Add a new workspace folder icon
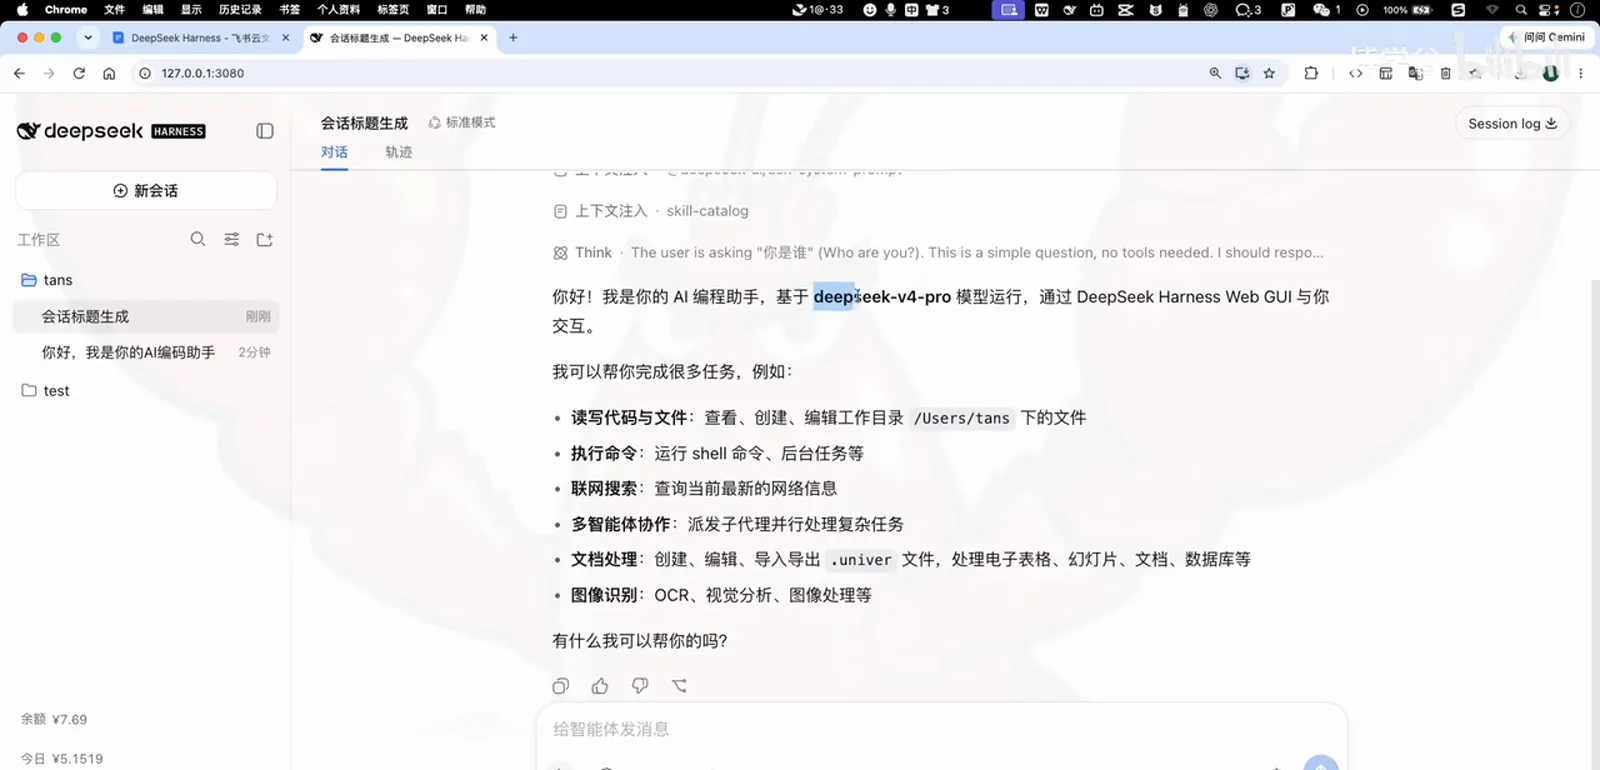This screenshot has width=1600, height=770. coord(265,239)
